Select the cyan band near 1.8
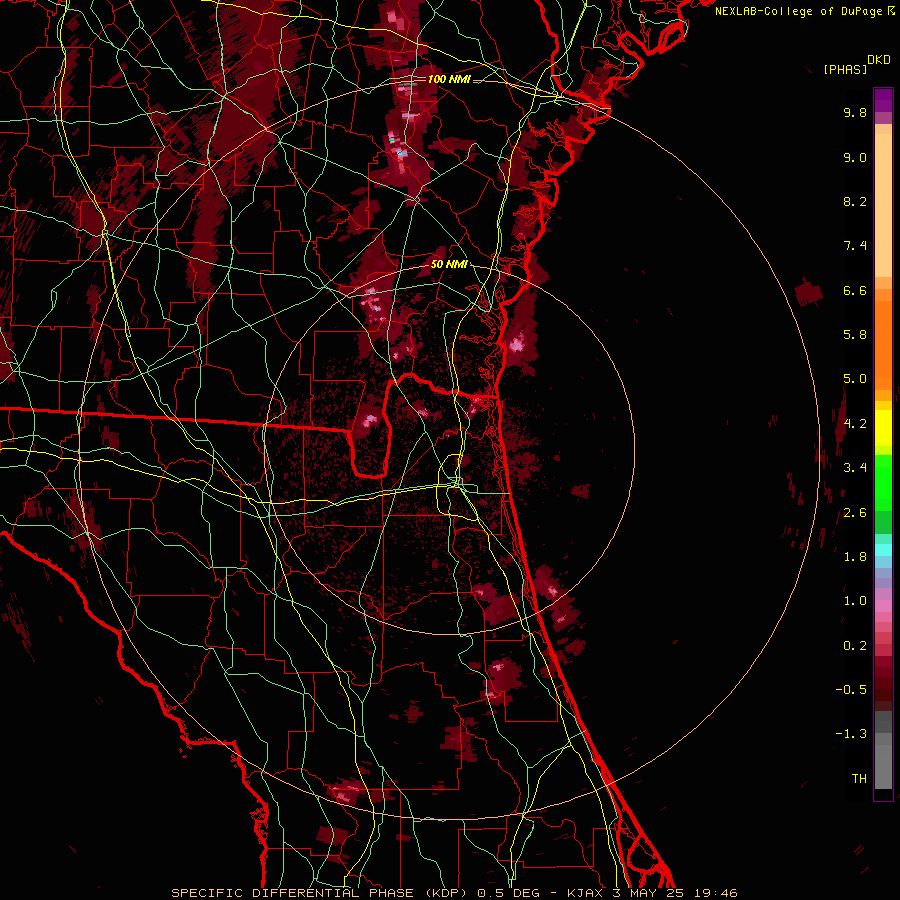This screenshot has height=900, width=900. tap(883, 550)
